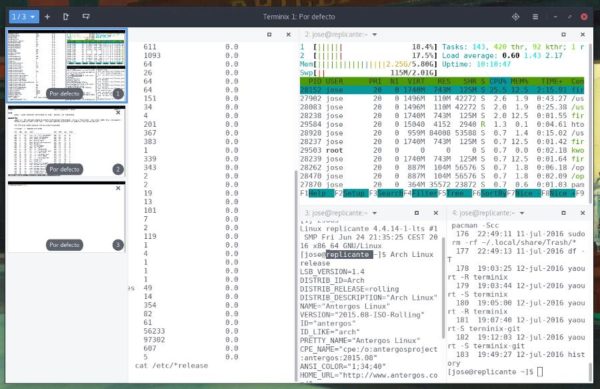Open terminal 4 title dropdown

tap(522, 213)
